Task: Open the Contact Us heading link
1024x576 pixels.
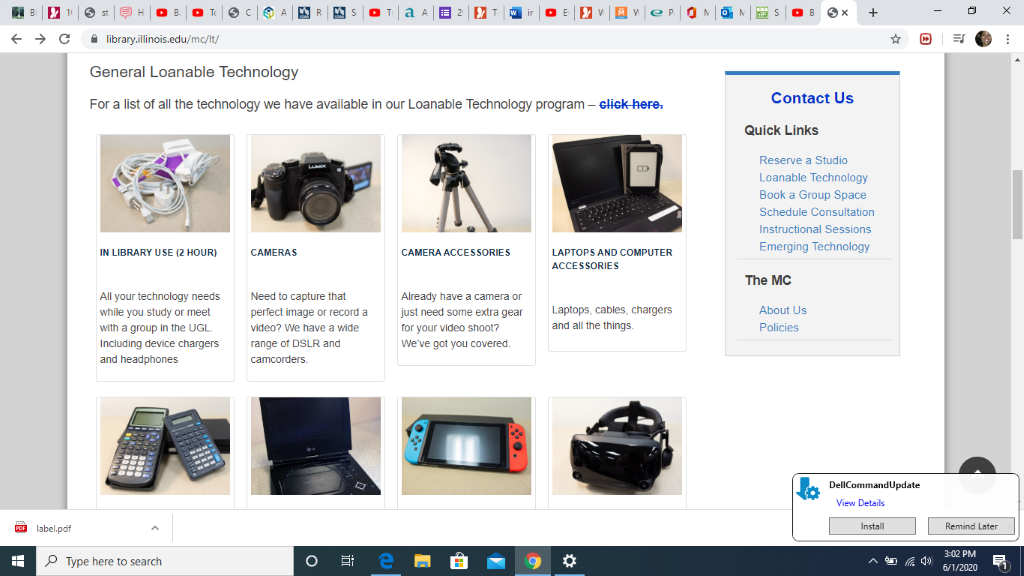Action: pyautogui.click(x=812, y=98)
